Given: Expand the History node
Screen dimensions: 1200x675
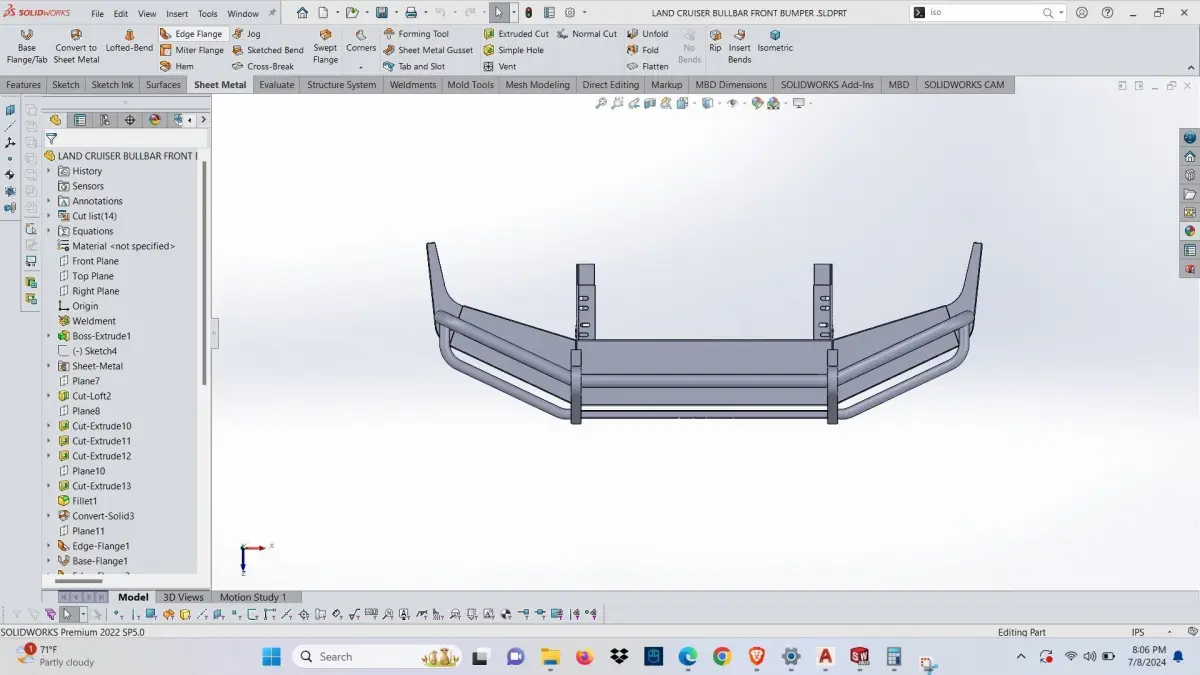Looking at the screenshot, I should pyautogui.click(x=48, y=171).
